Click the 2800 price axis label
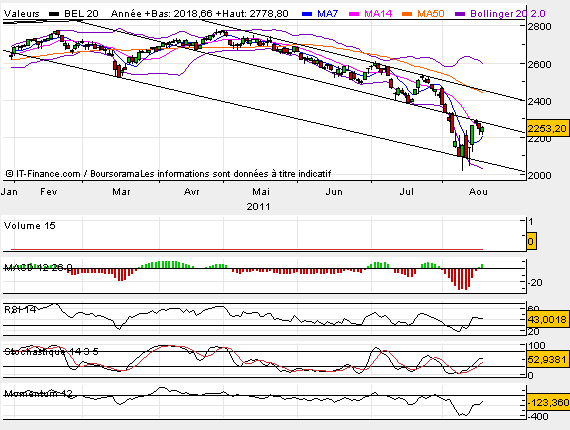This screenshot has width=570, height=430. pos(539,27)
